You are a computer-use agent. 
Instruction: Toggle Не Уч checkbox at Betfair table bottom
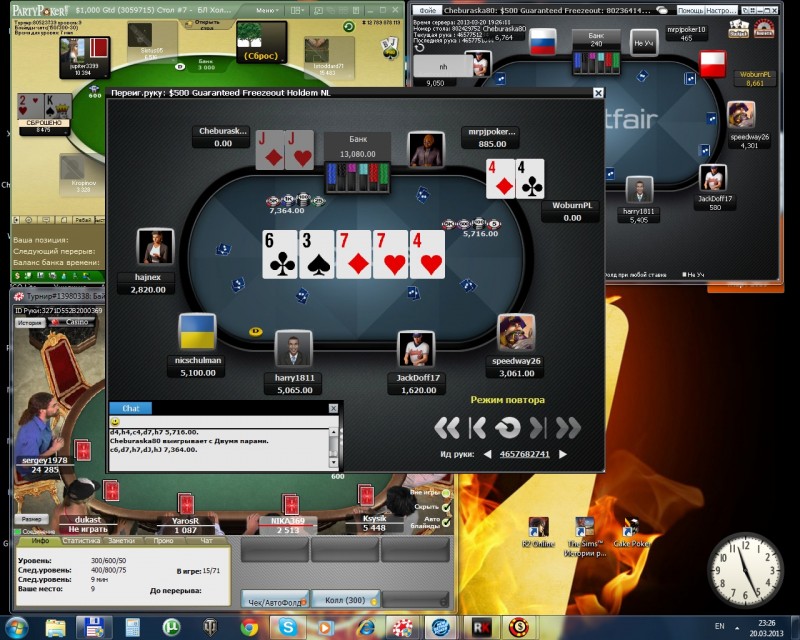tap(685, 275)
